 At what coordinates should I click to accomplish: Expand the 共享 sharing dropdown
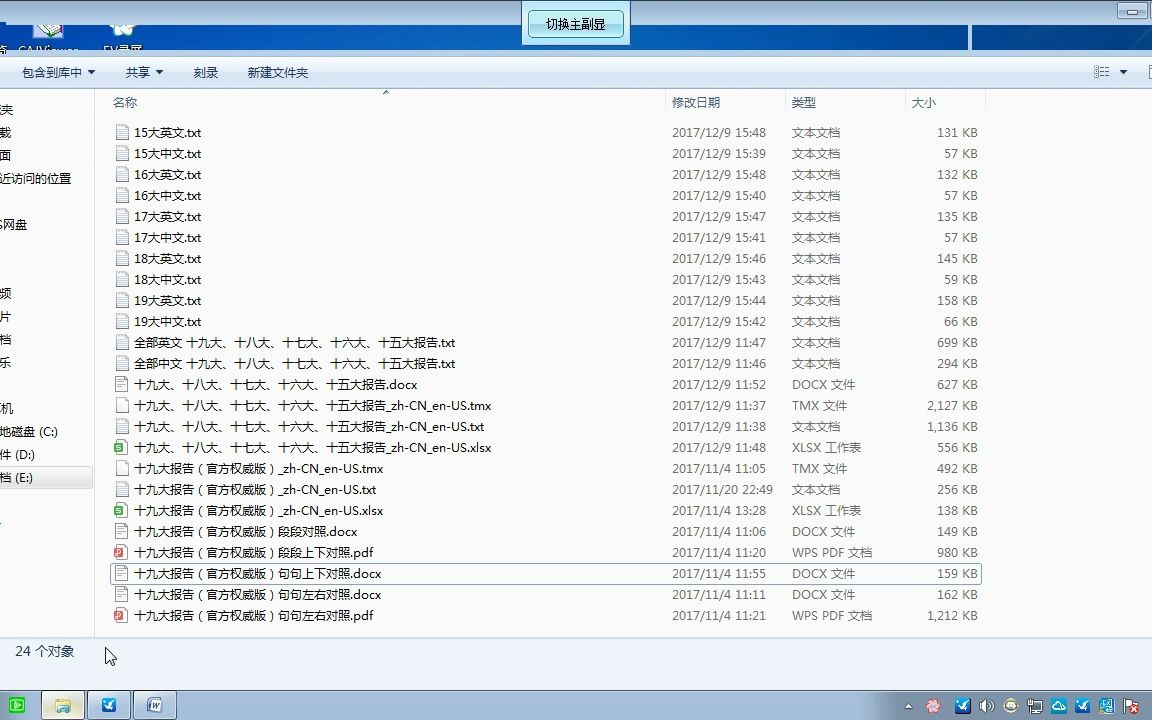(x=144, y=72)
